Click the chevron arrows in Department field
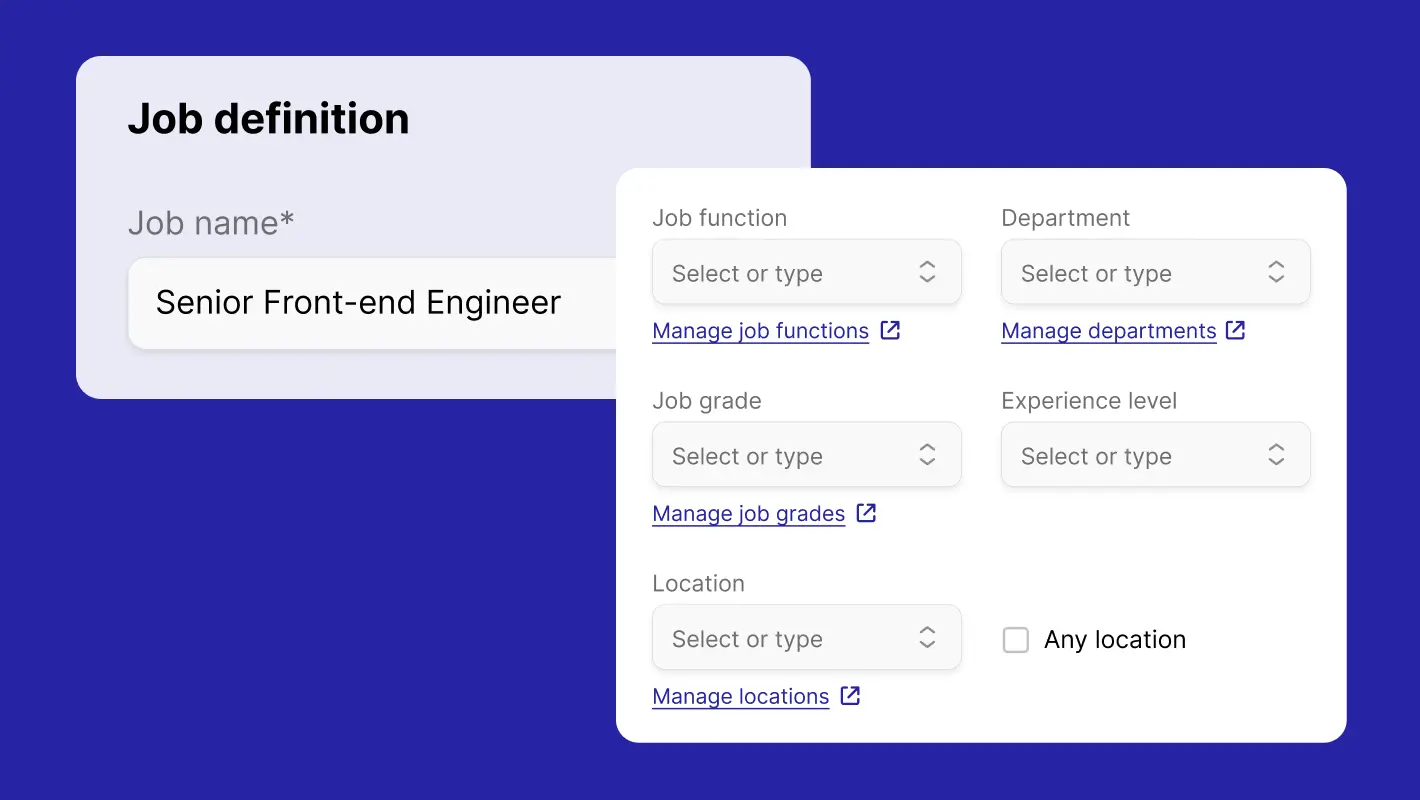 click(x=1276, y=272)
